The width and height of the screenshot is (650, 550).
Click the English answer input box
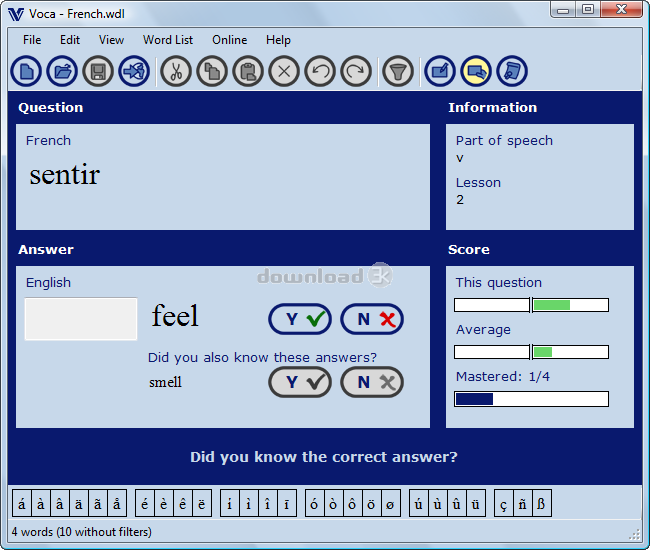coord(81,319)
